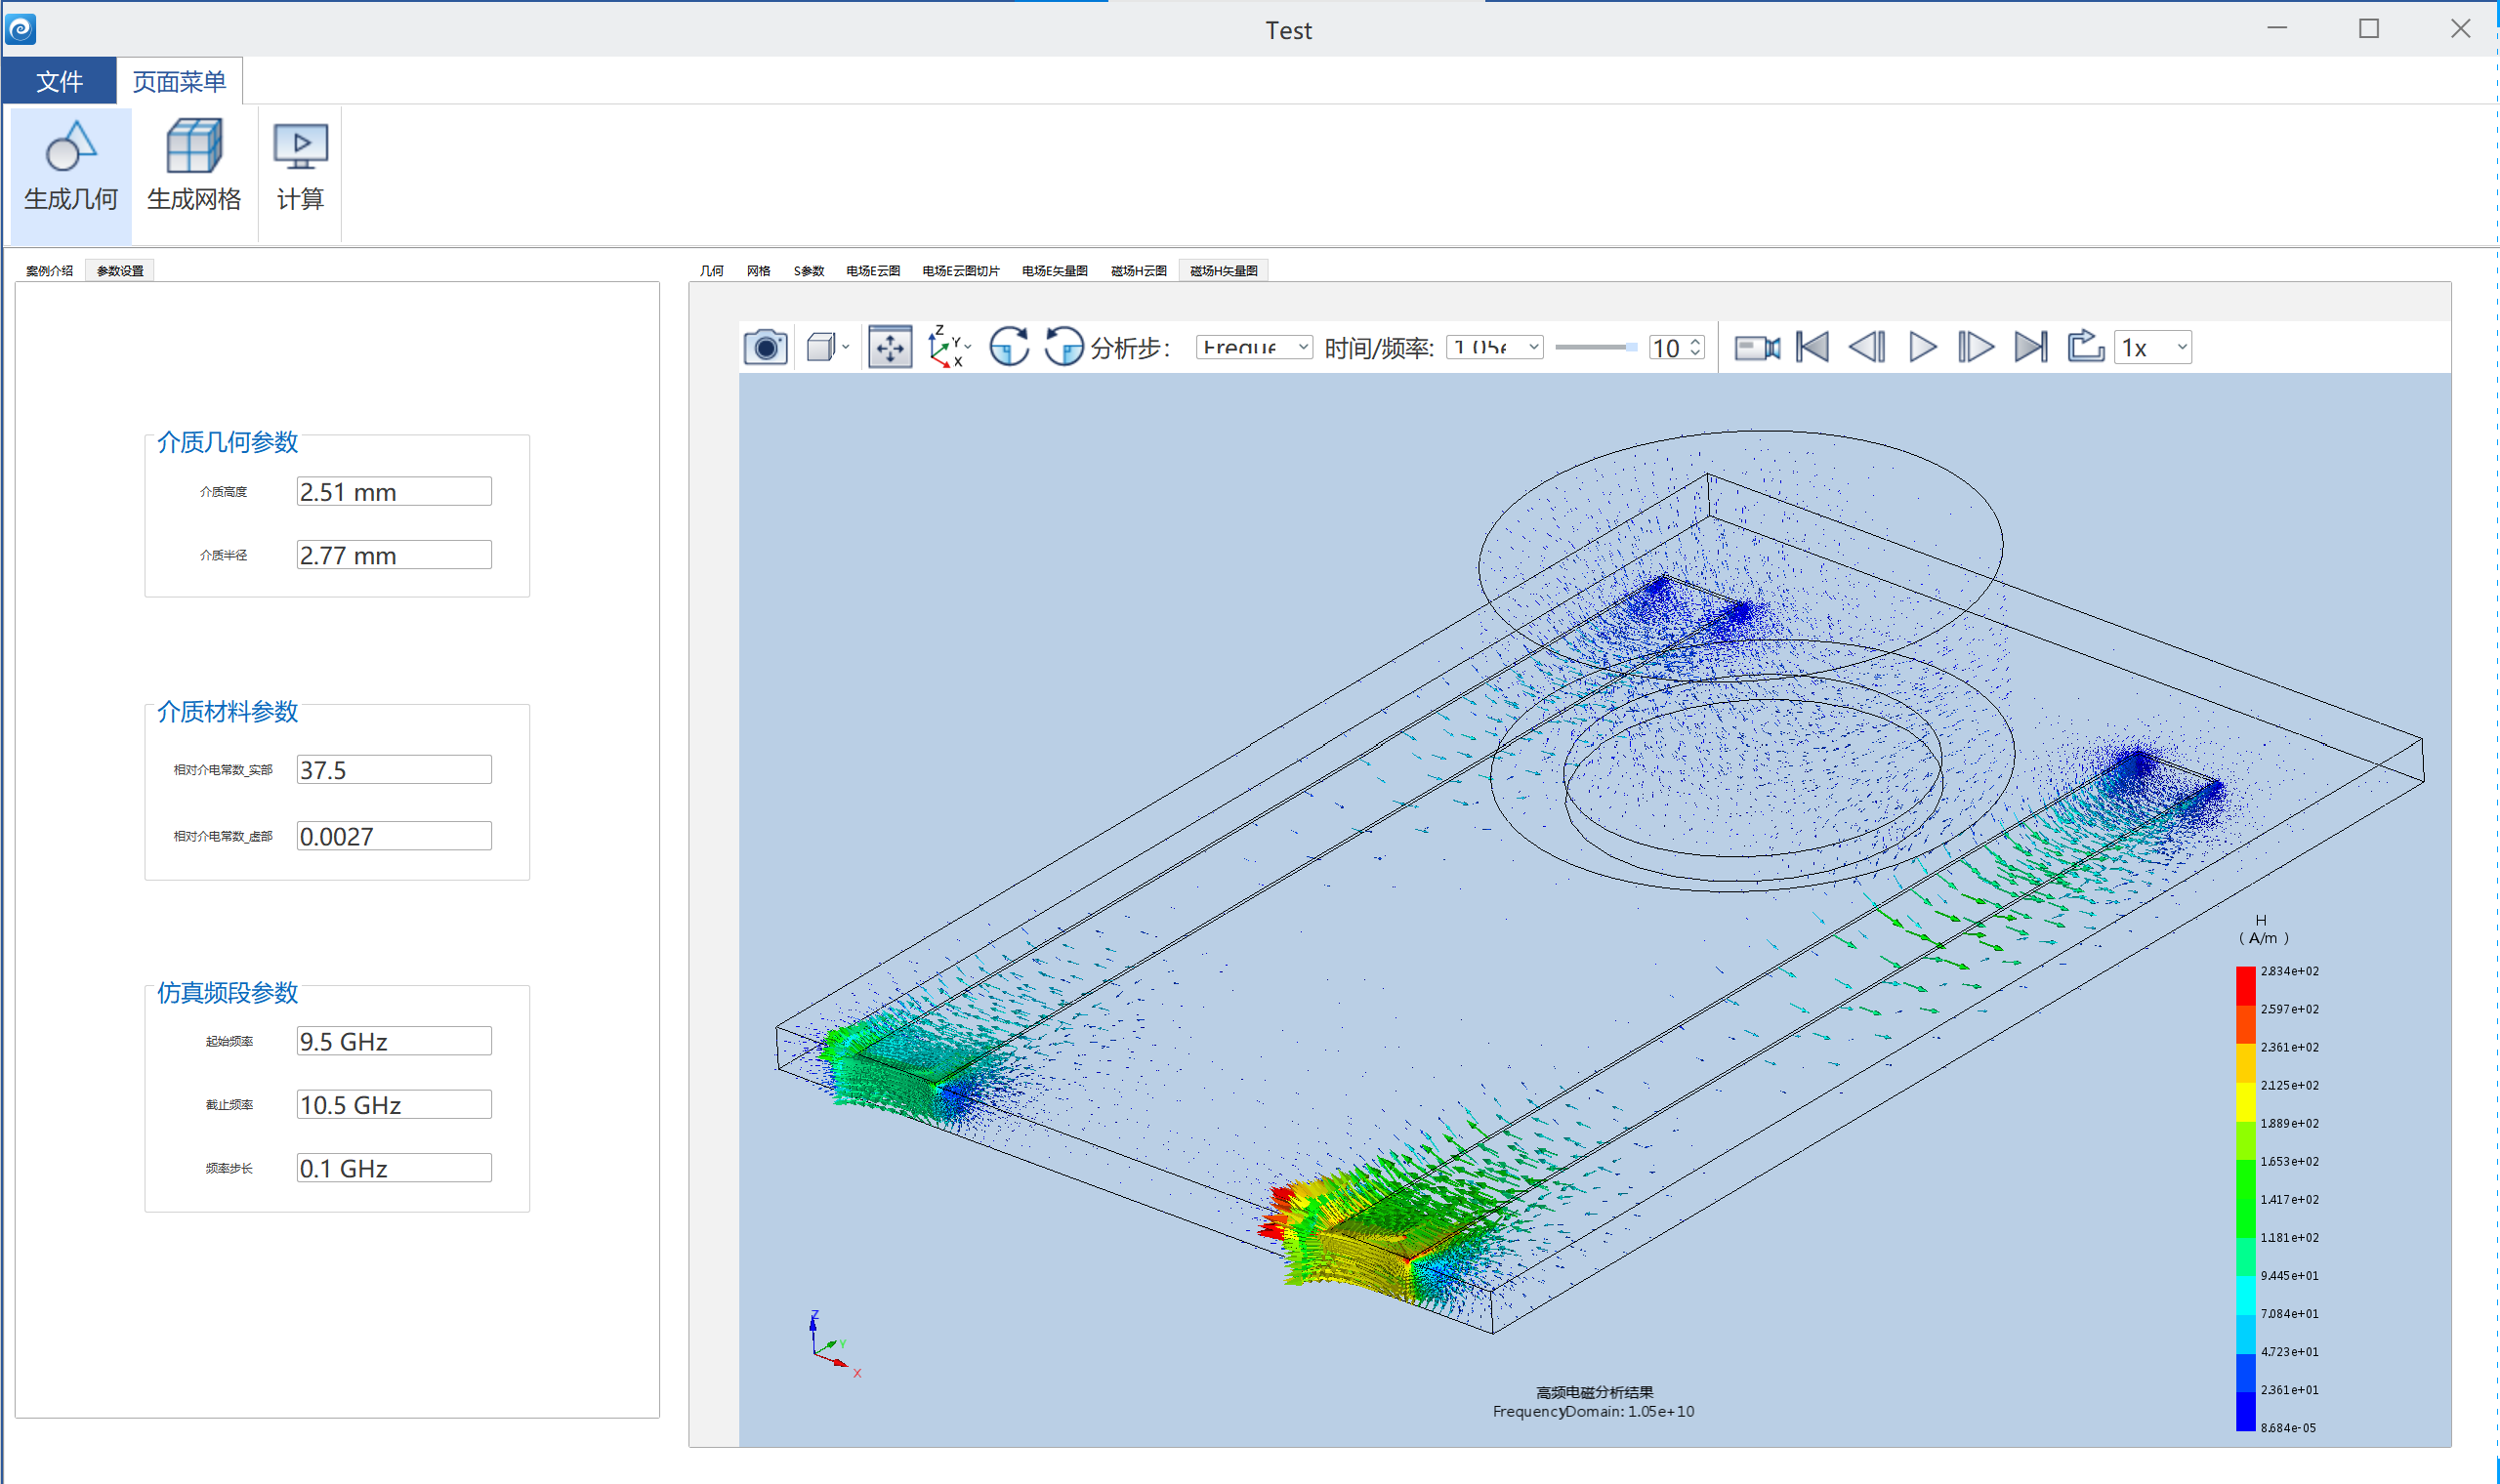Image resolution: width=2500 pixels, height=1484 pixels.
Task: Click the 8.684e-05 legend minimum value
Action: 2289,1429
